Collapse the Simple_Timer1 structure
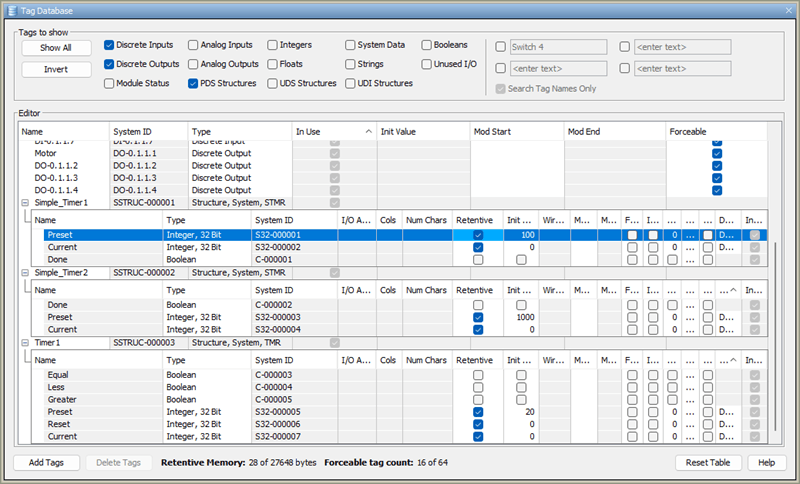 coord(24,202)
